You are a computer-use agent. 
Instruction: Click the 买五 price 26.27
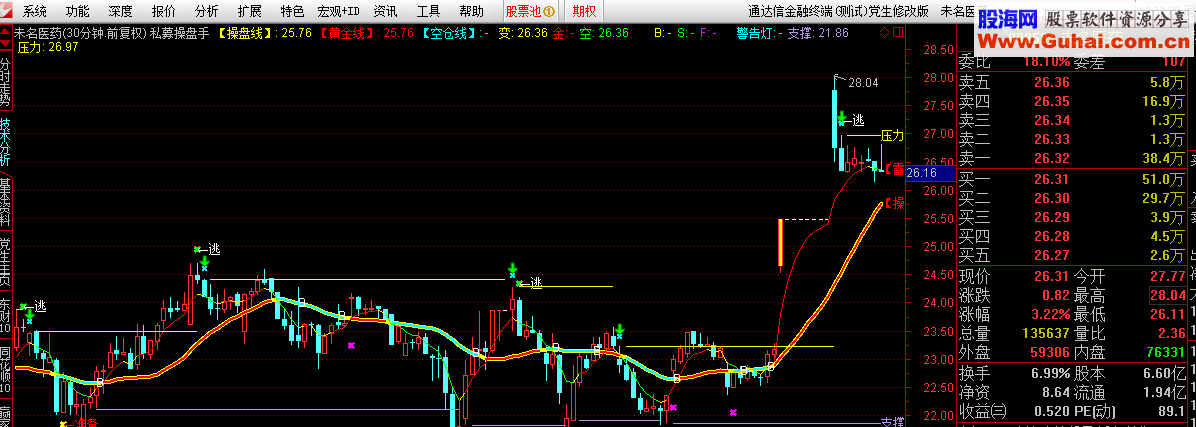(x=1052, y=255)
